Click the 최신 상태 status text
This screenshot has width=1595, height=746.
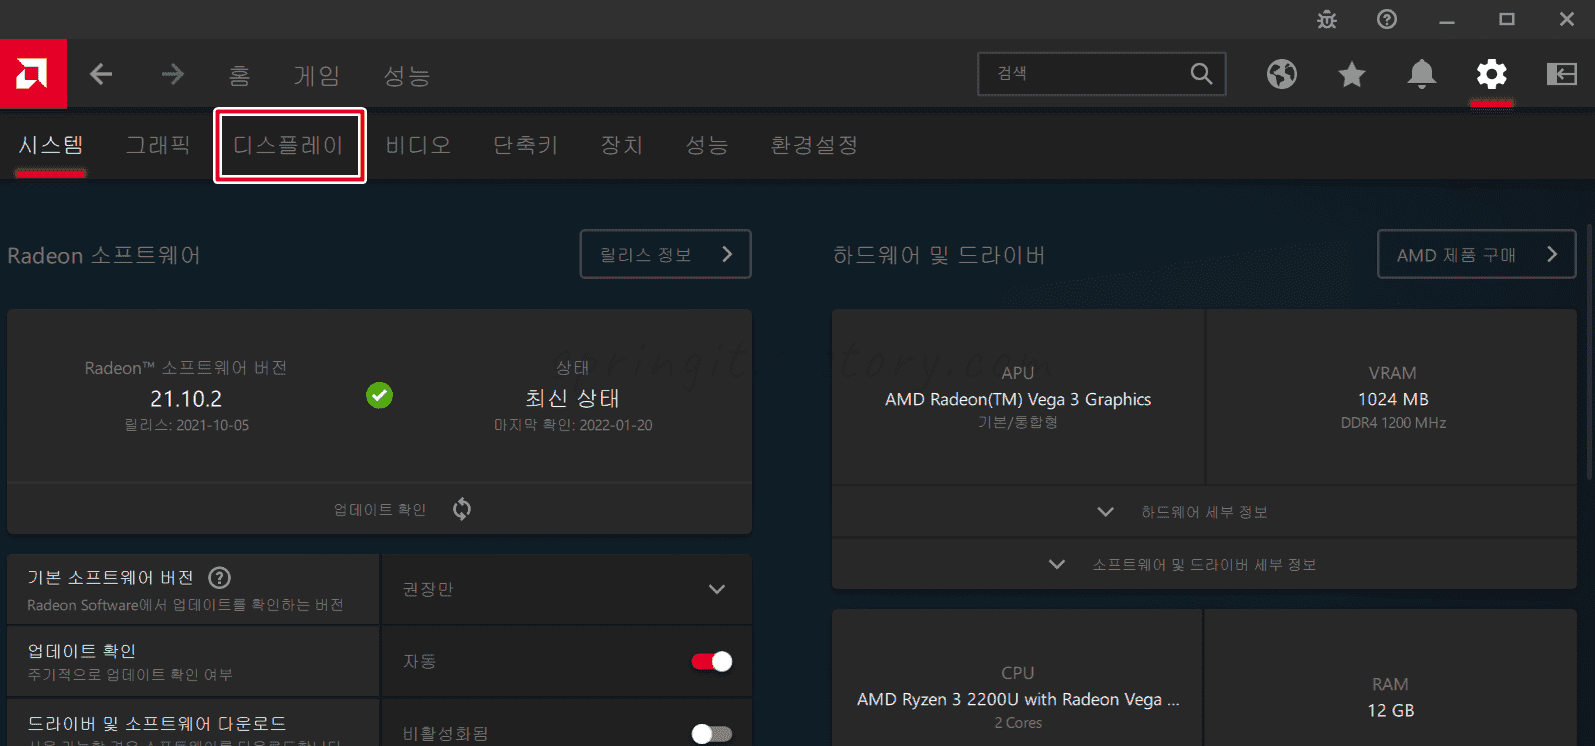click(573, 398)
